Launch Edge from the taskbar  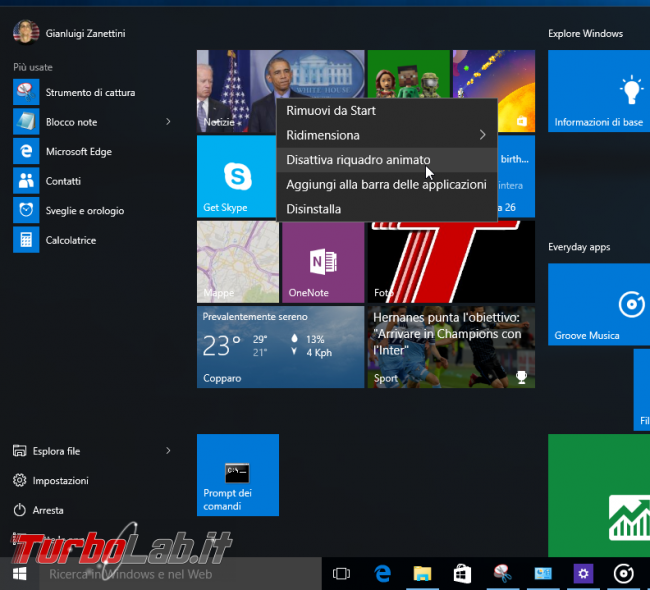coord(382,574)
